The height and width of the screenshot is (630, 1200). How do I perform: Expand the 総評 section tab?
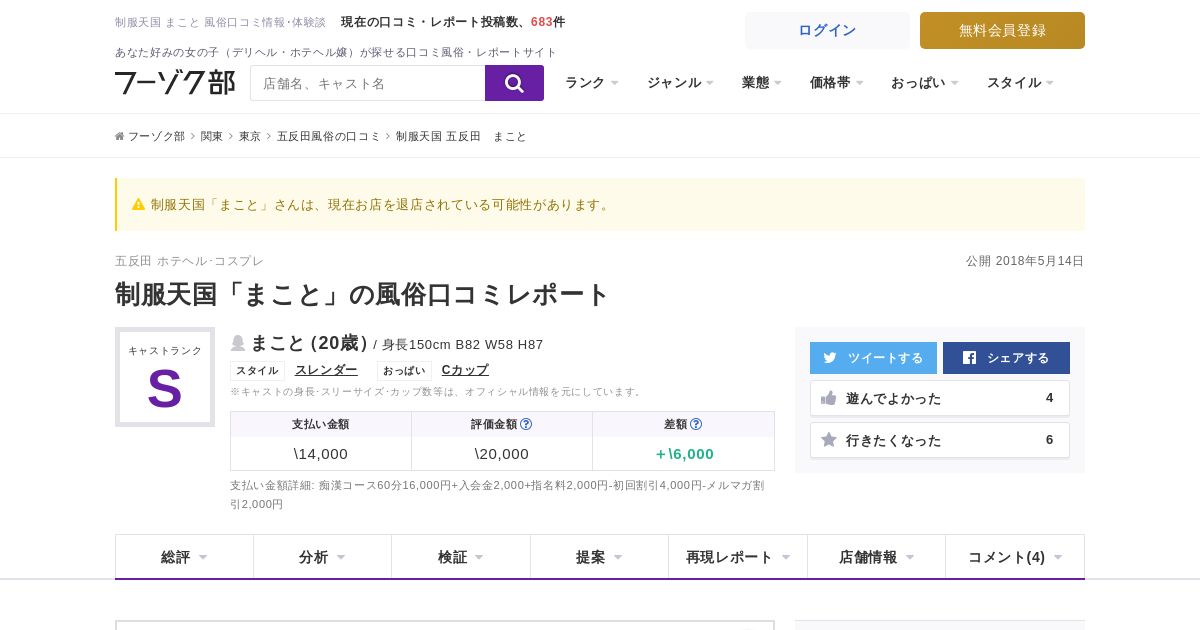pyautogui.click(x=184, y=557)
